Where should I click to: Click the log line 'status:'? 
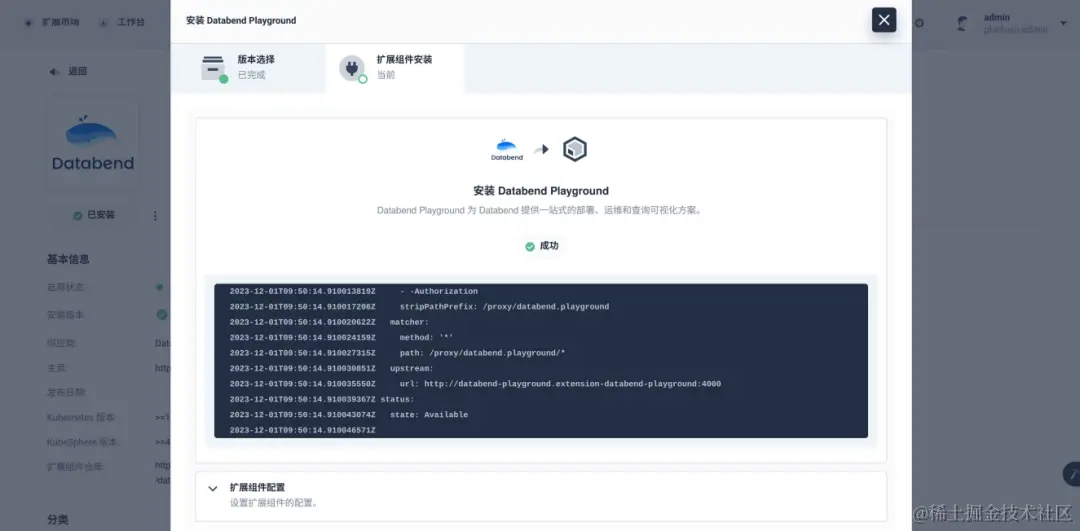[x=322, y=399]
